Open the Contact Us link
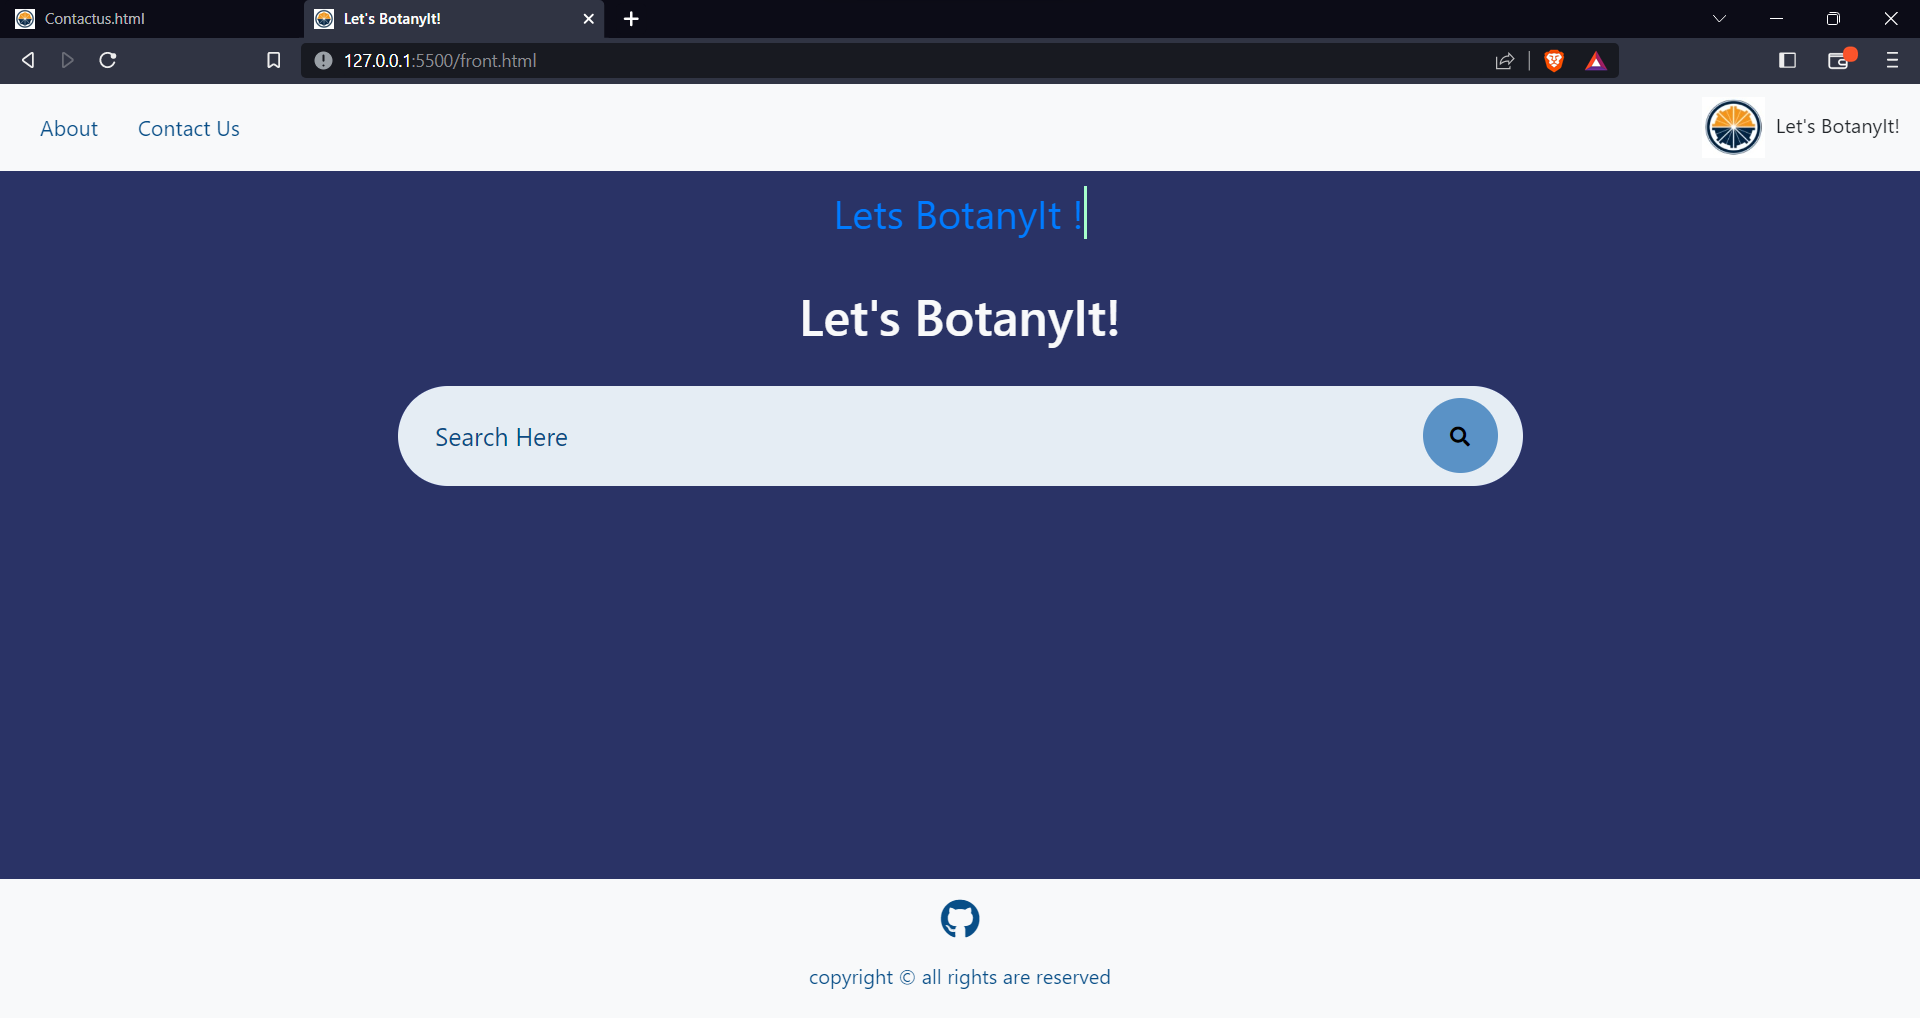 [x=188, y=128]
